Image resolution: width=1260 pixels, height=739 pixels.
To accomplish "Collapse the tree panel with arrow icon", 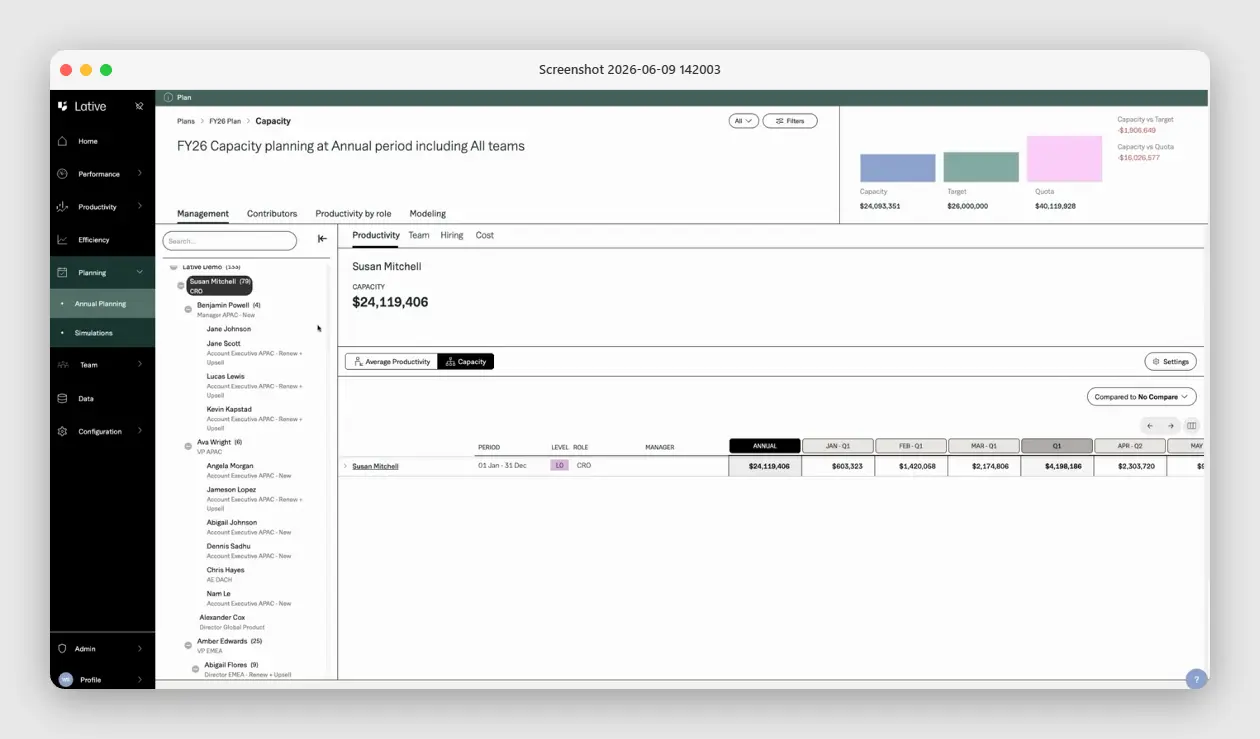I will pos(322,239).
